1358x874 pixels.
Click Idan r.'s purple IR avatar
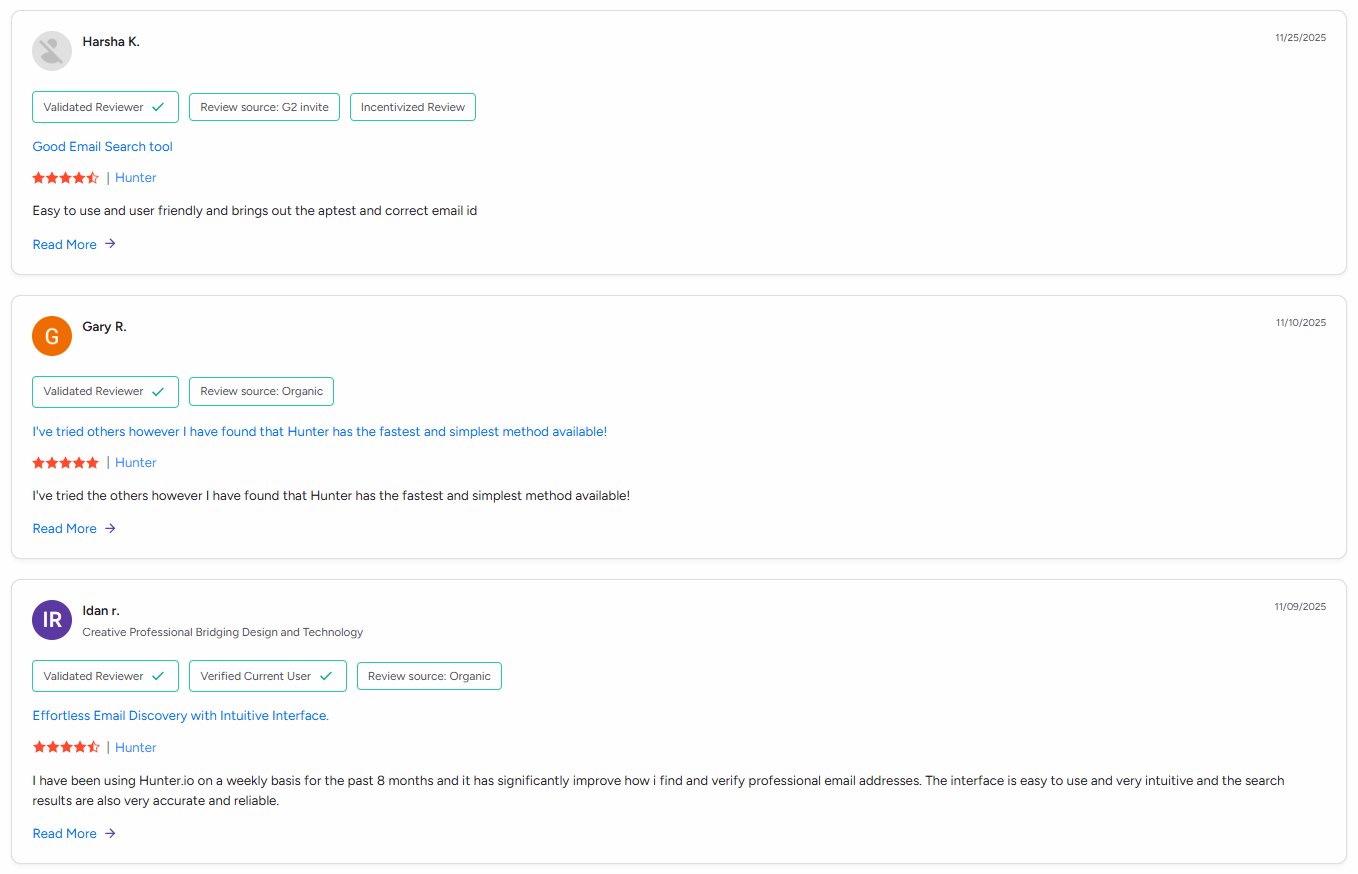pos(52,620)
